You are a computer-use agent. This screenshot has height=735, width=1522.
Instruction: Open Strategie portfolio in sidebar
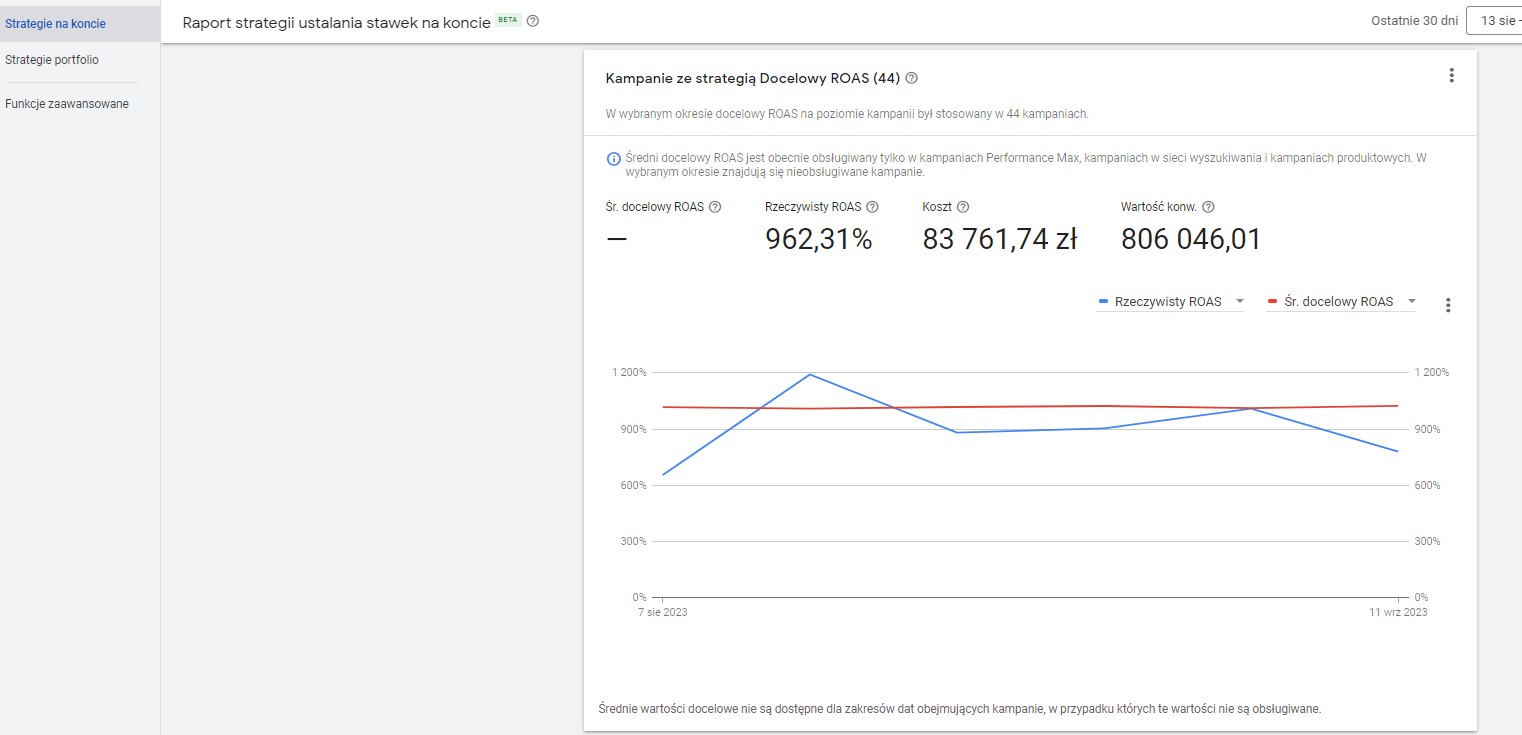[x=52, y=60]
